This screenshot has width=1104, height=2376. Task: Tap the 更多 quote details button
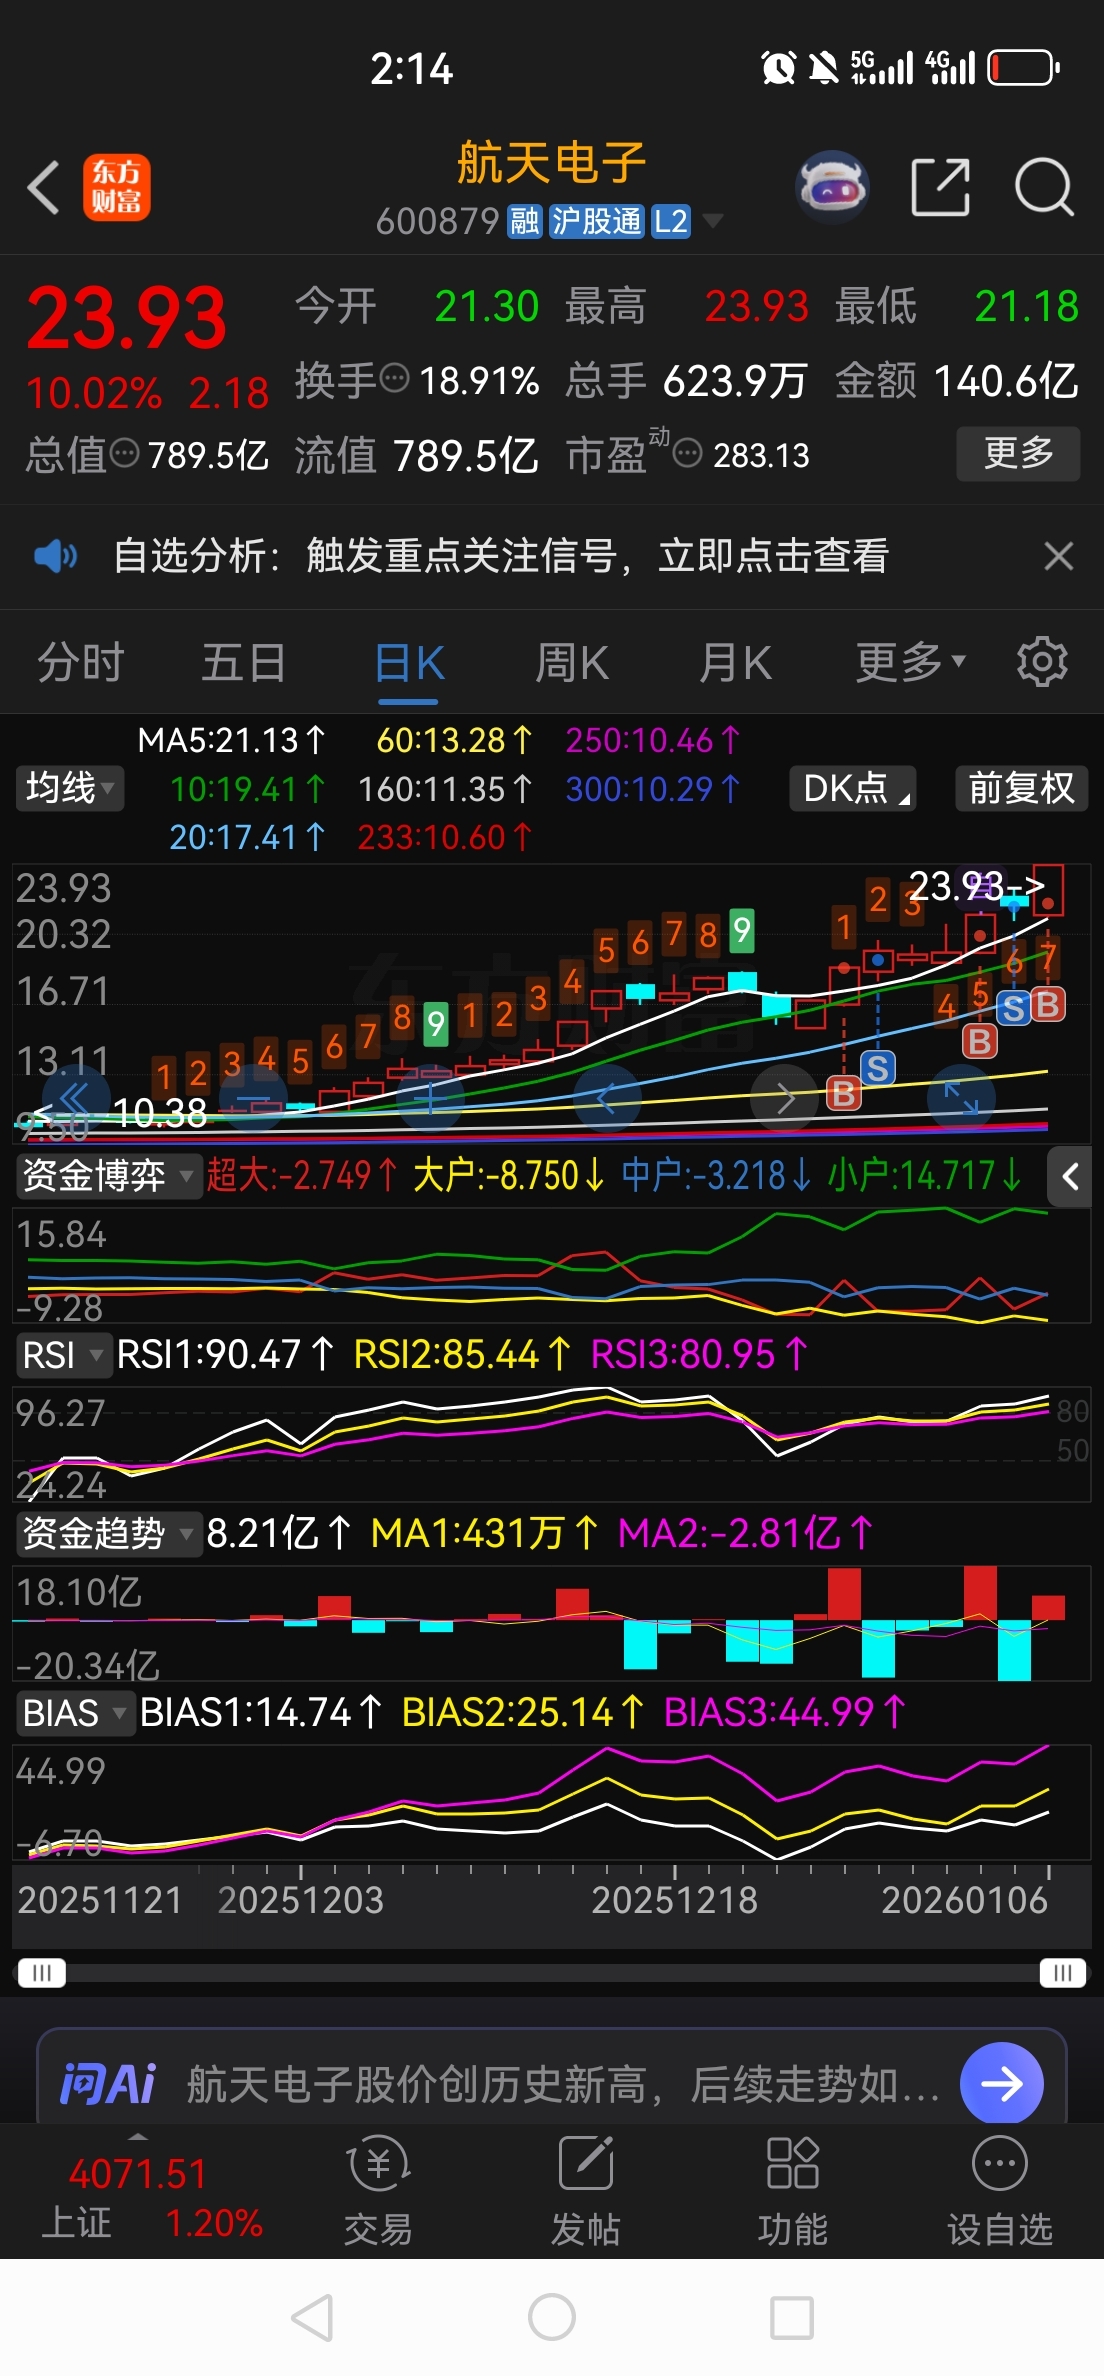1018,454
